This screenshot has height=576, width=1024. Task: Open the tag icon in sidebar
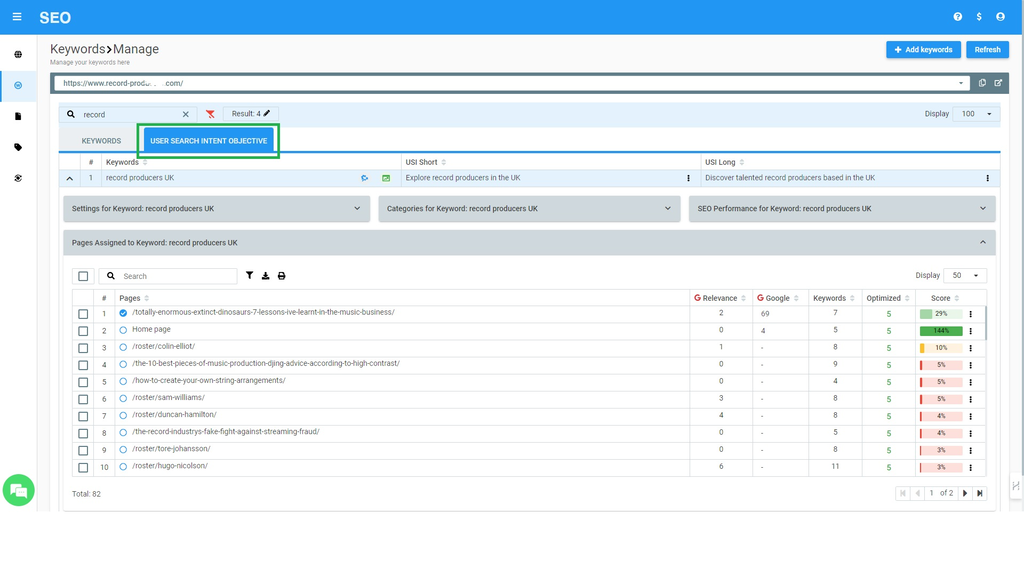(18, 147)
